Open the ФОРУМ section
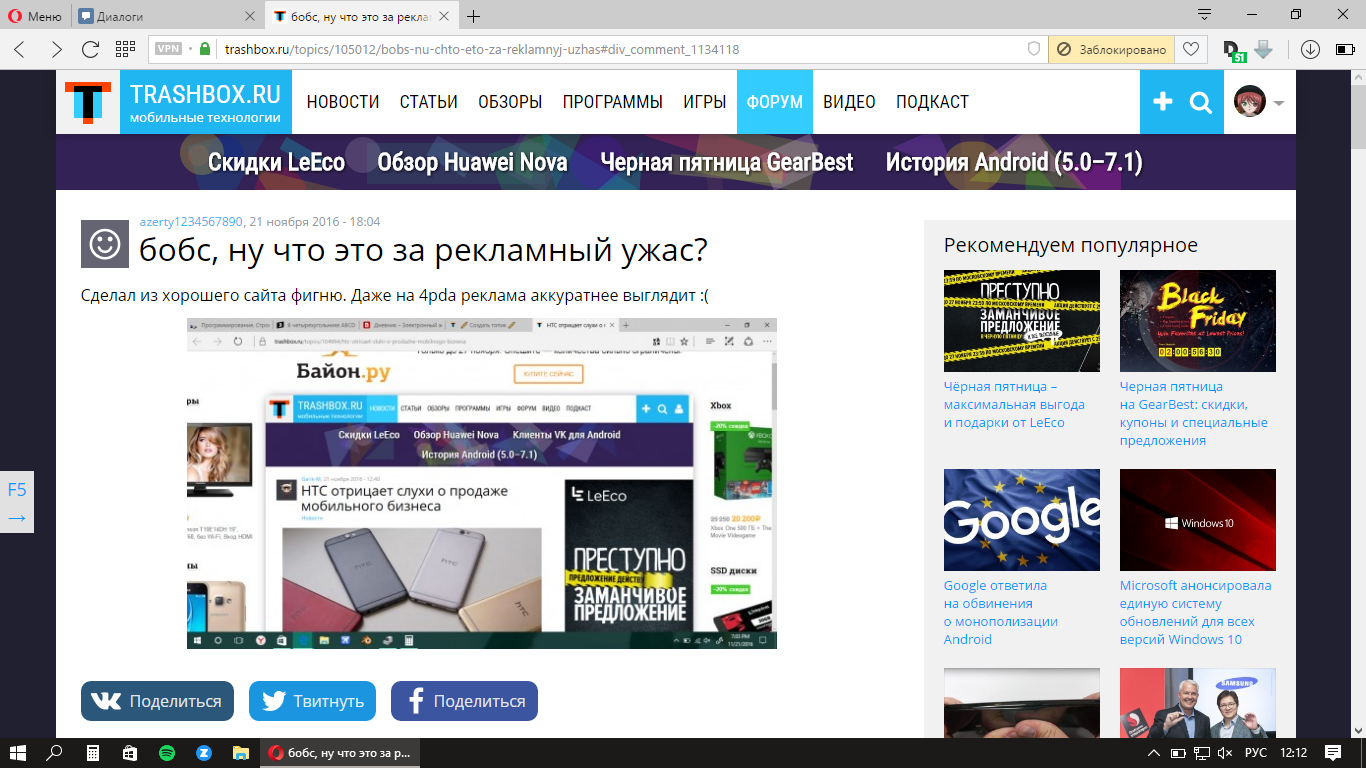Viewport: 1366px width, 768px height. click(775, 102)
